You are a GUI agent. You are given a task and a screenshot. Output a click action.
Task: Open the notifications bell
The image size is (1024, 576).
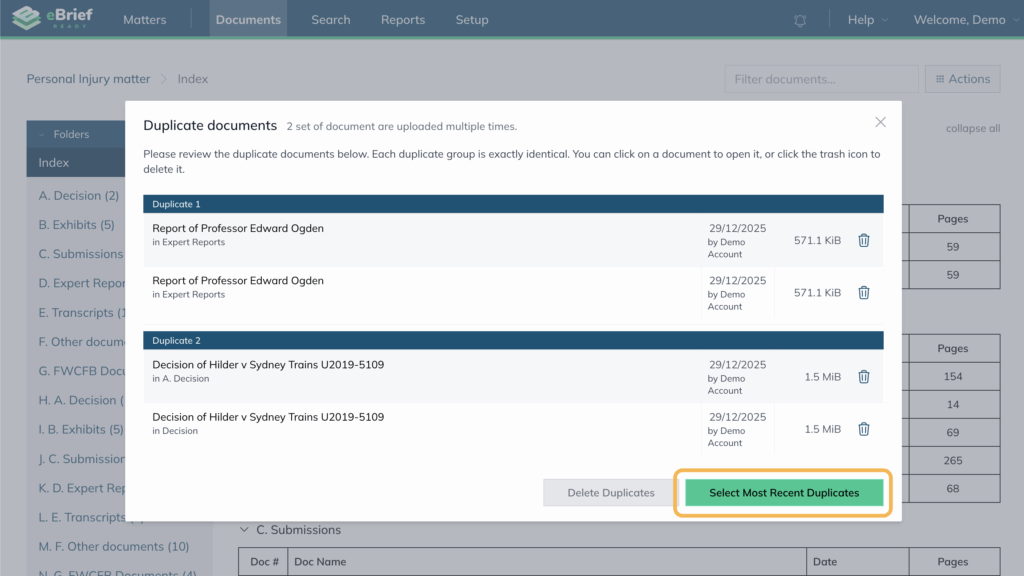(800, 20)
